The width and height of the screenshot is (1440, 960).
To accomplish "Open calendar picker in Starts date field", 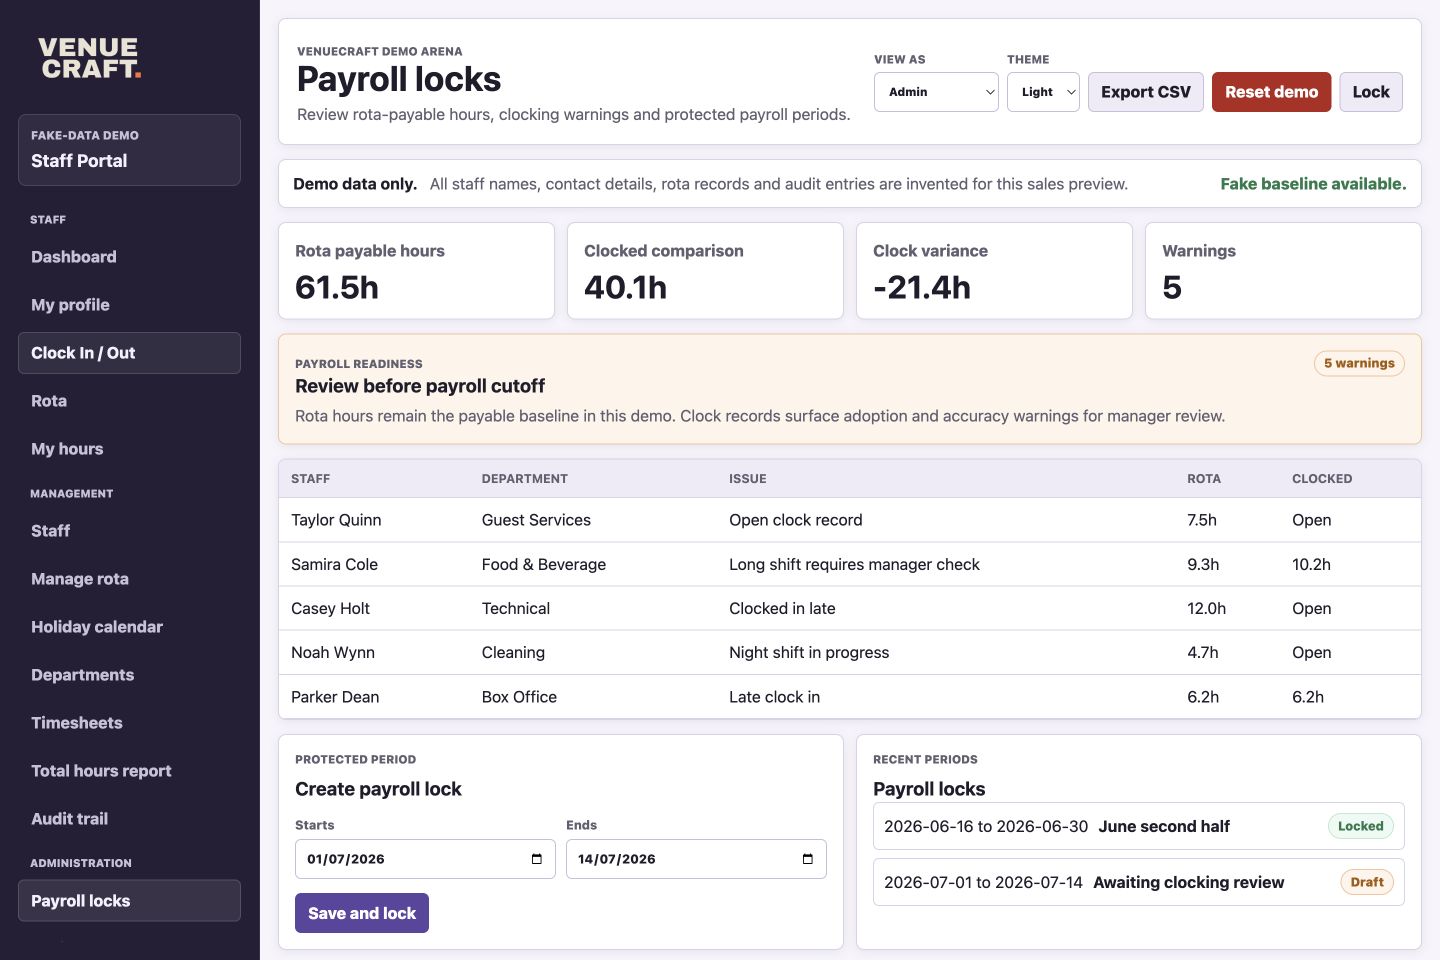I will point(537,859).
